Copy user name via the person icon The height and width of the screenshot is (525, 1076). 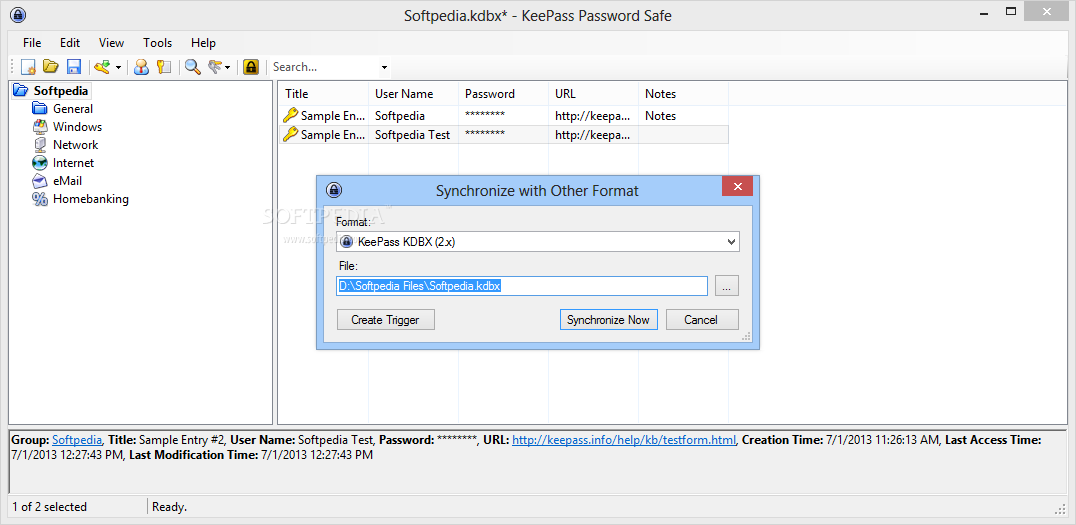[141, 67]
